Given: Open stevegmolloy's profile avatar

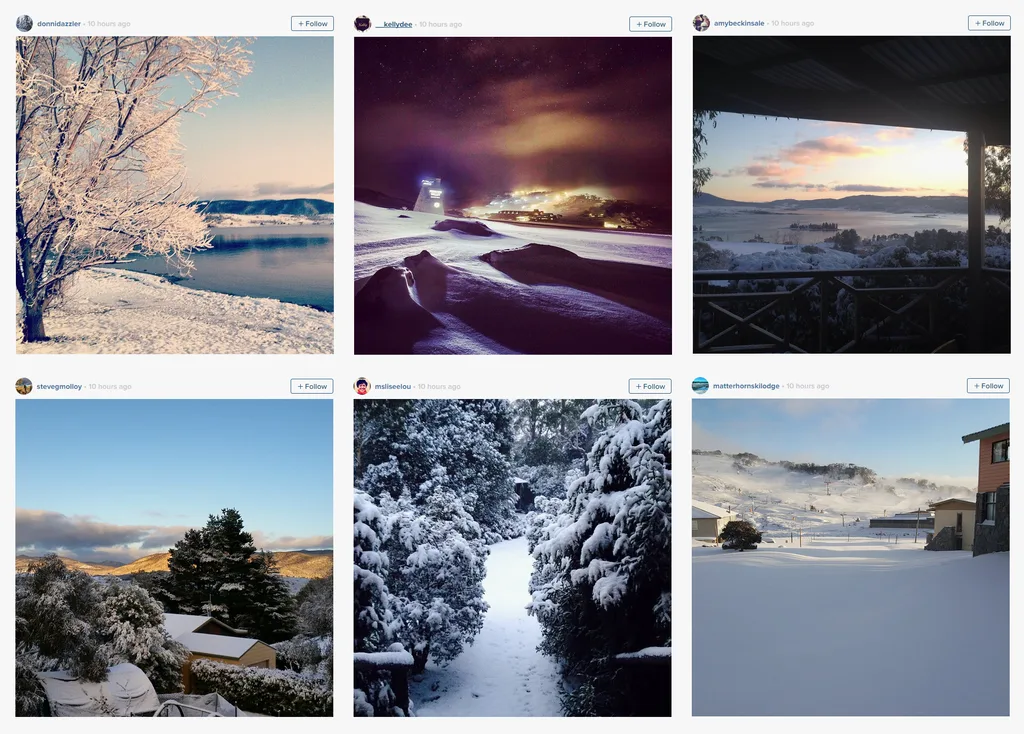Looking at the screenshot, I should [24, 386].
